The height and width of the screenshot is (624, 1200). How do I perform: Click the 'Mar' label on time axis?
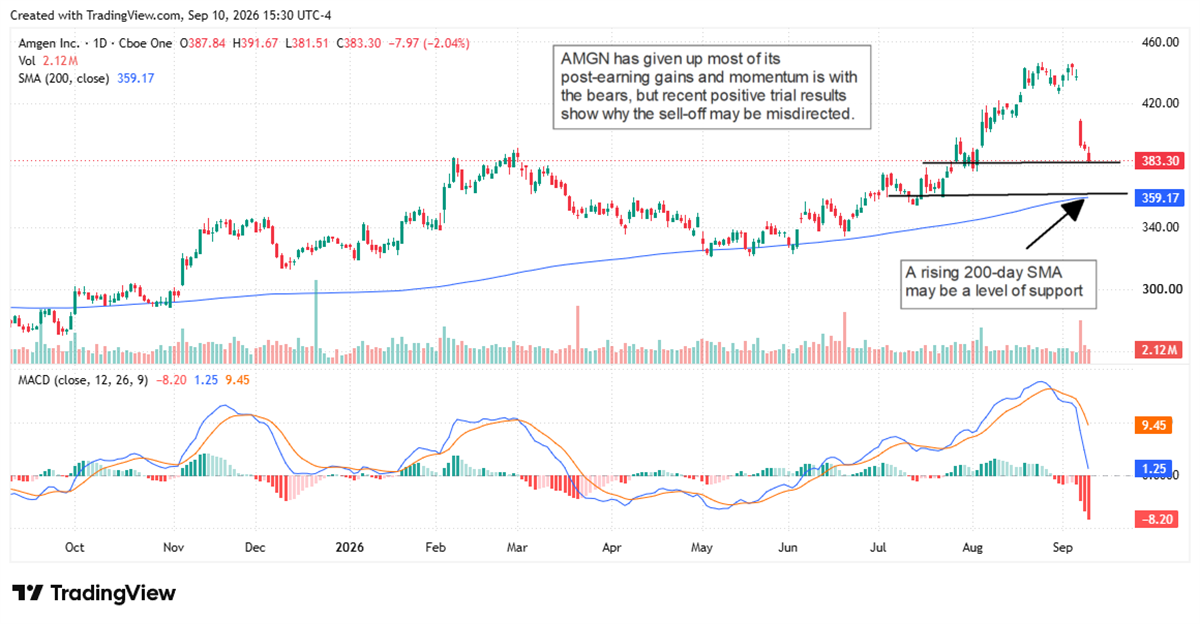(515, 547)
